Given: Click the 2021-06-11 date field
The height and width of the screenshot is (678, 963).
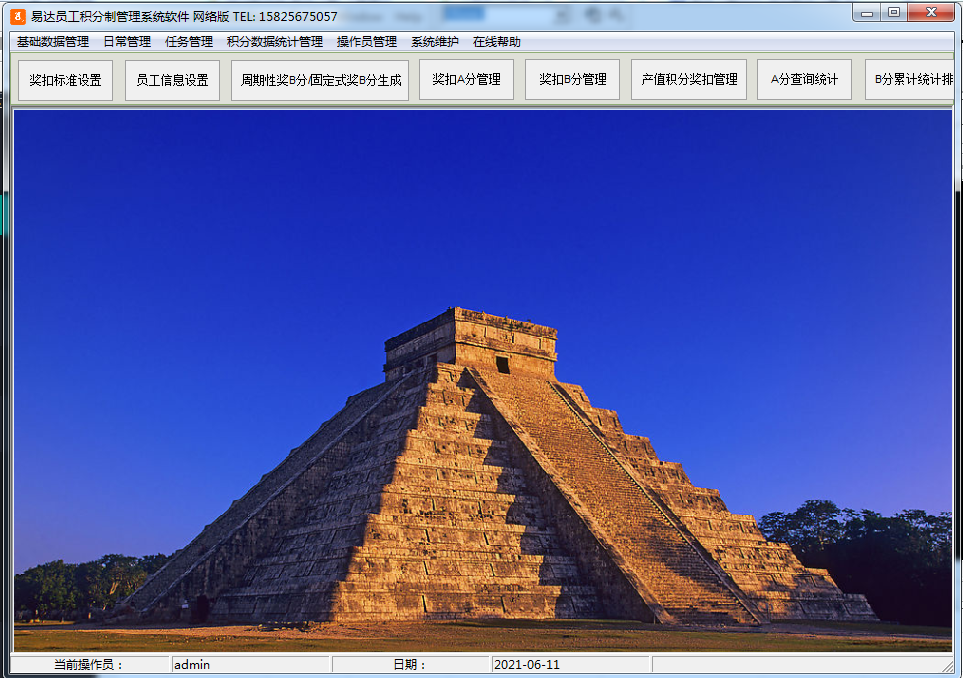Looking at the screenshot, I should coord(570,664).
